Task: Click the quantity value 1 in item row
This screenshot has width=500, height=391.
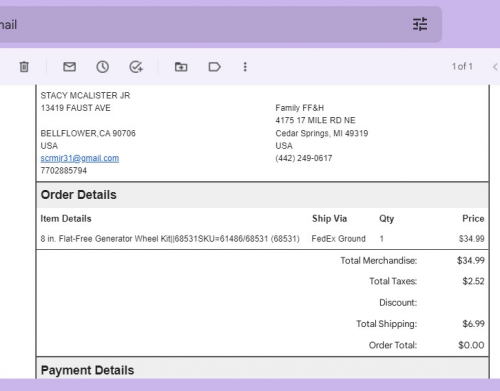Action: coord(382,239)
